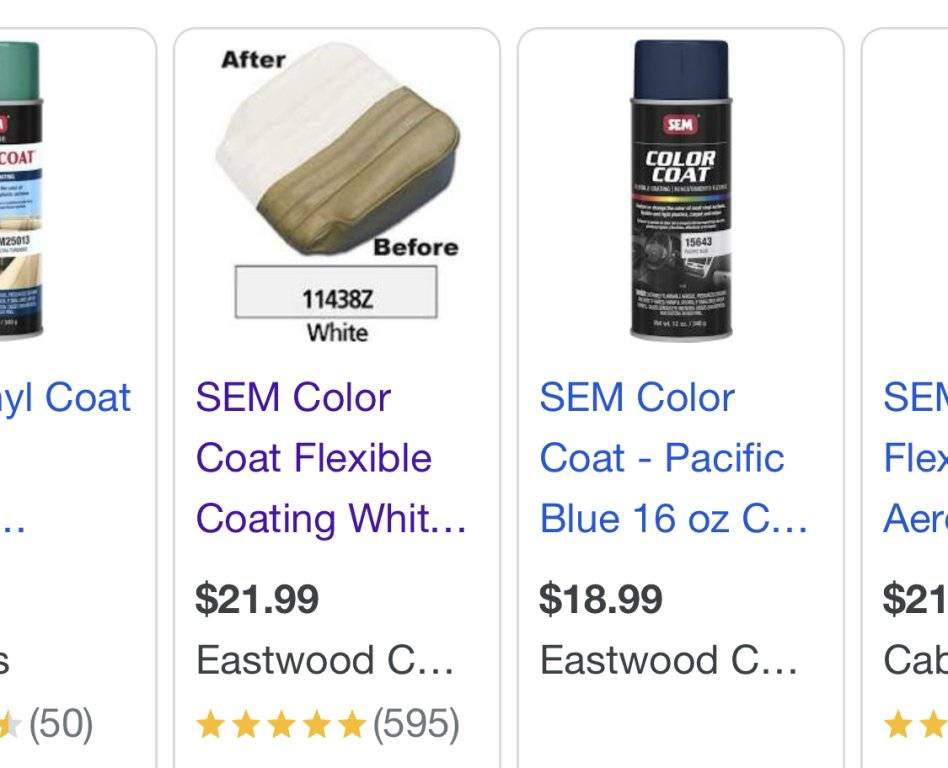Click the $18.99 price
The width and height of the screenshot is (948, 768).
(x=600, y=599)
